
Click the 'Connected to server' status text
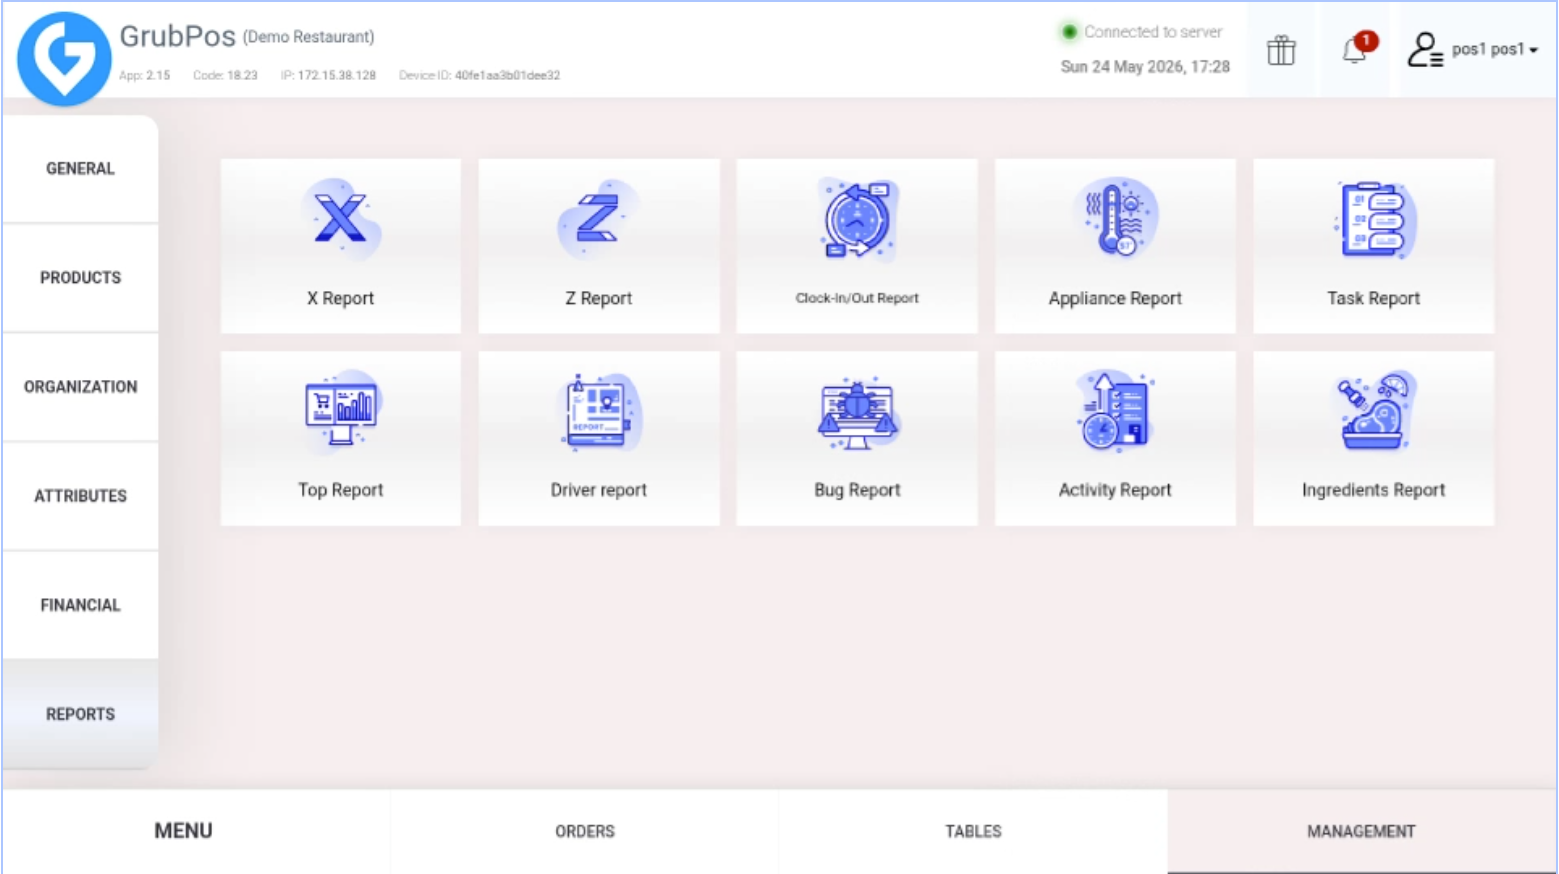pyautogui.click(x=1153, y=32)
